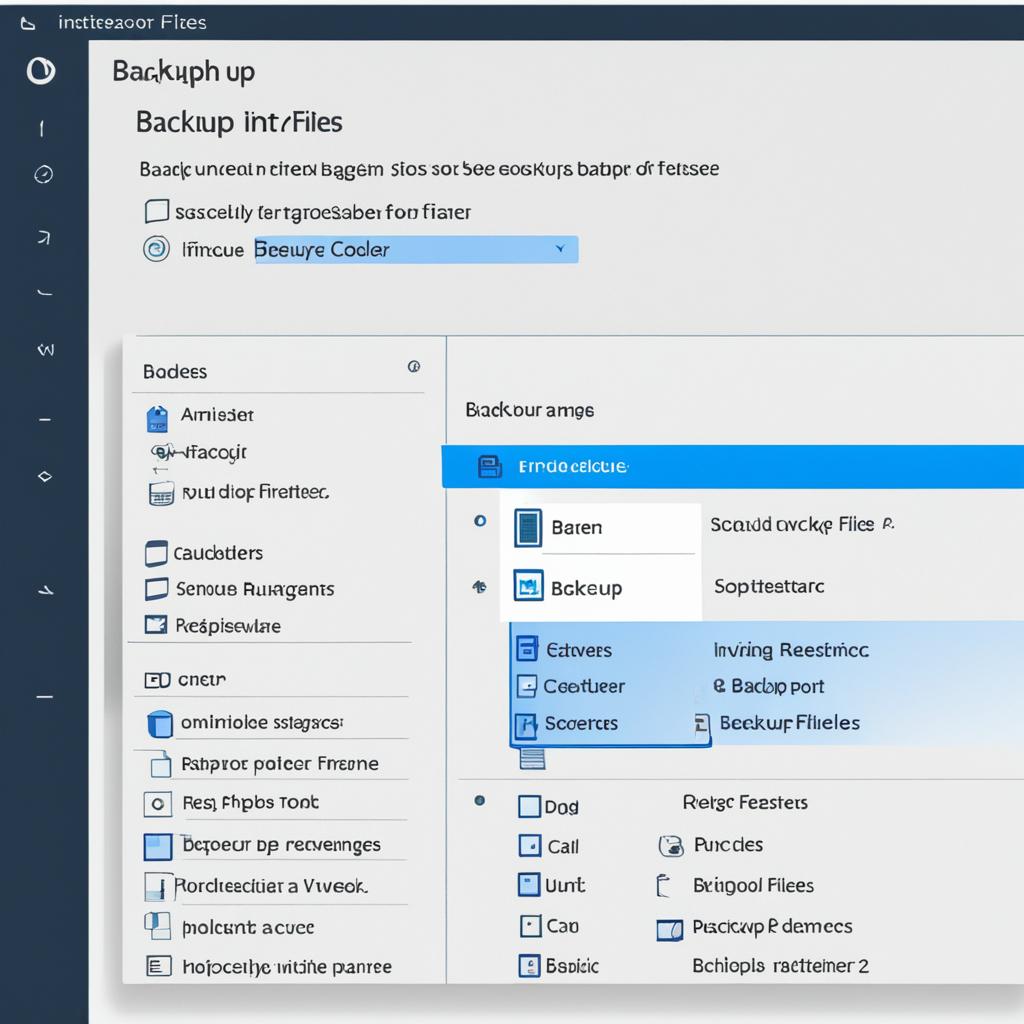Screen dimensions: 1024x1024
Task: Click the blue square icon by Bcpoeur recvennges
Action: pyautogui.click(x=158, y=846)
